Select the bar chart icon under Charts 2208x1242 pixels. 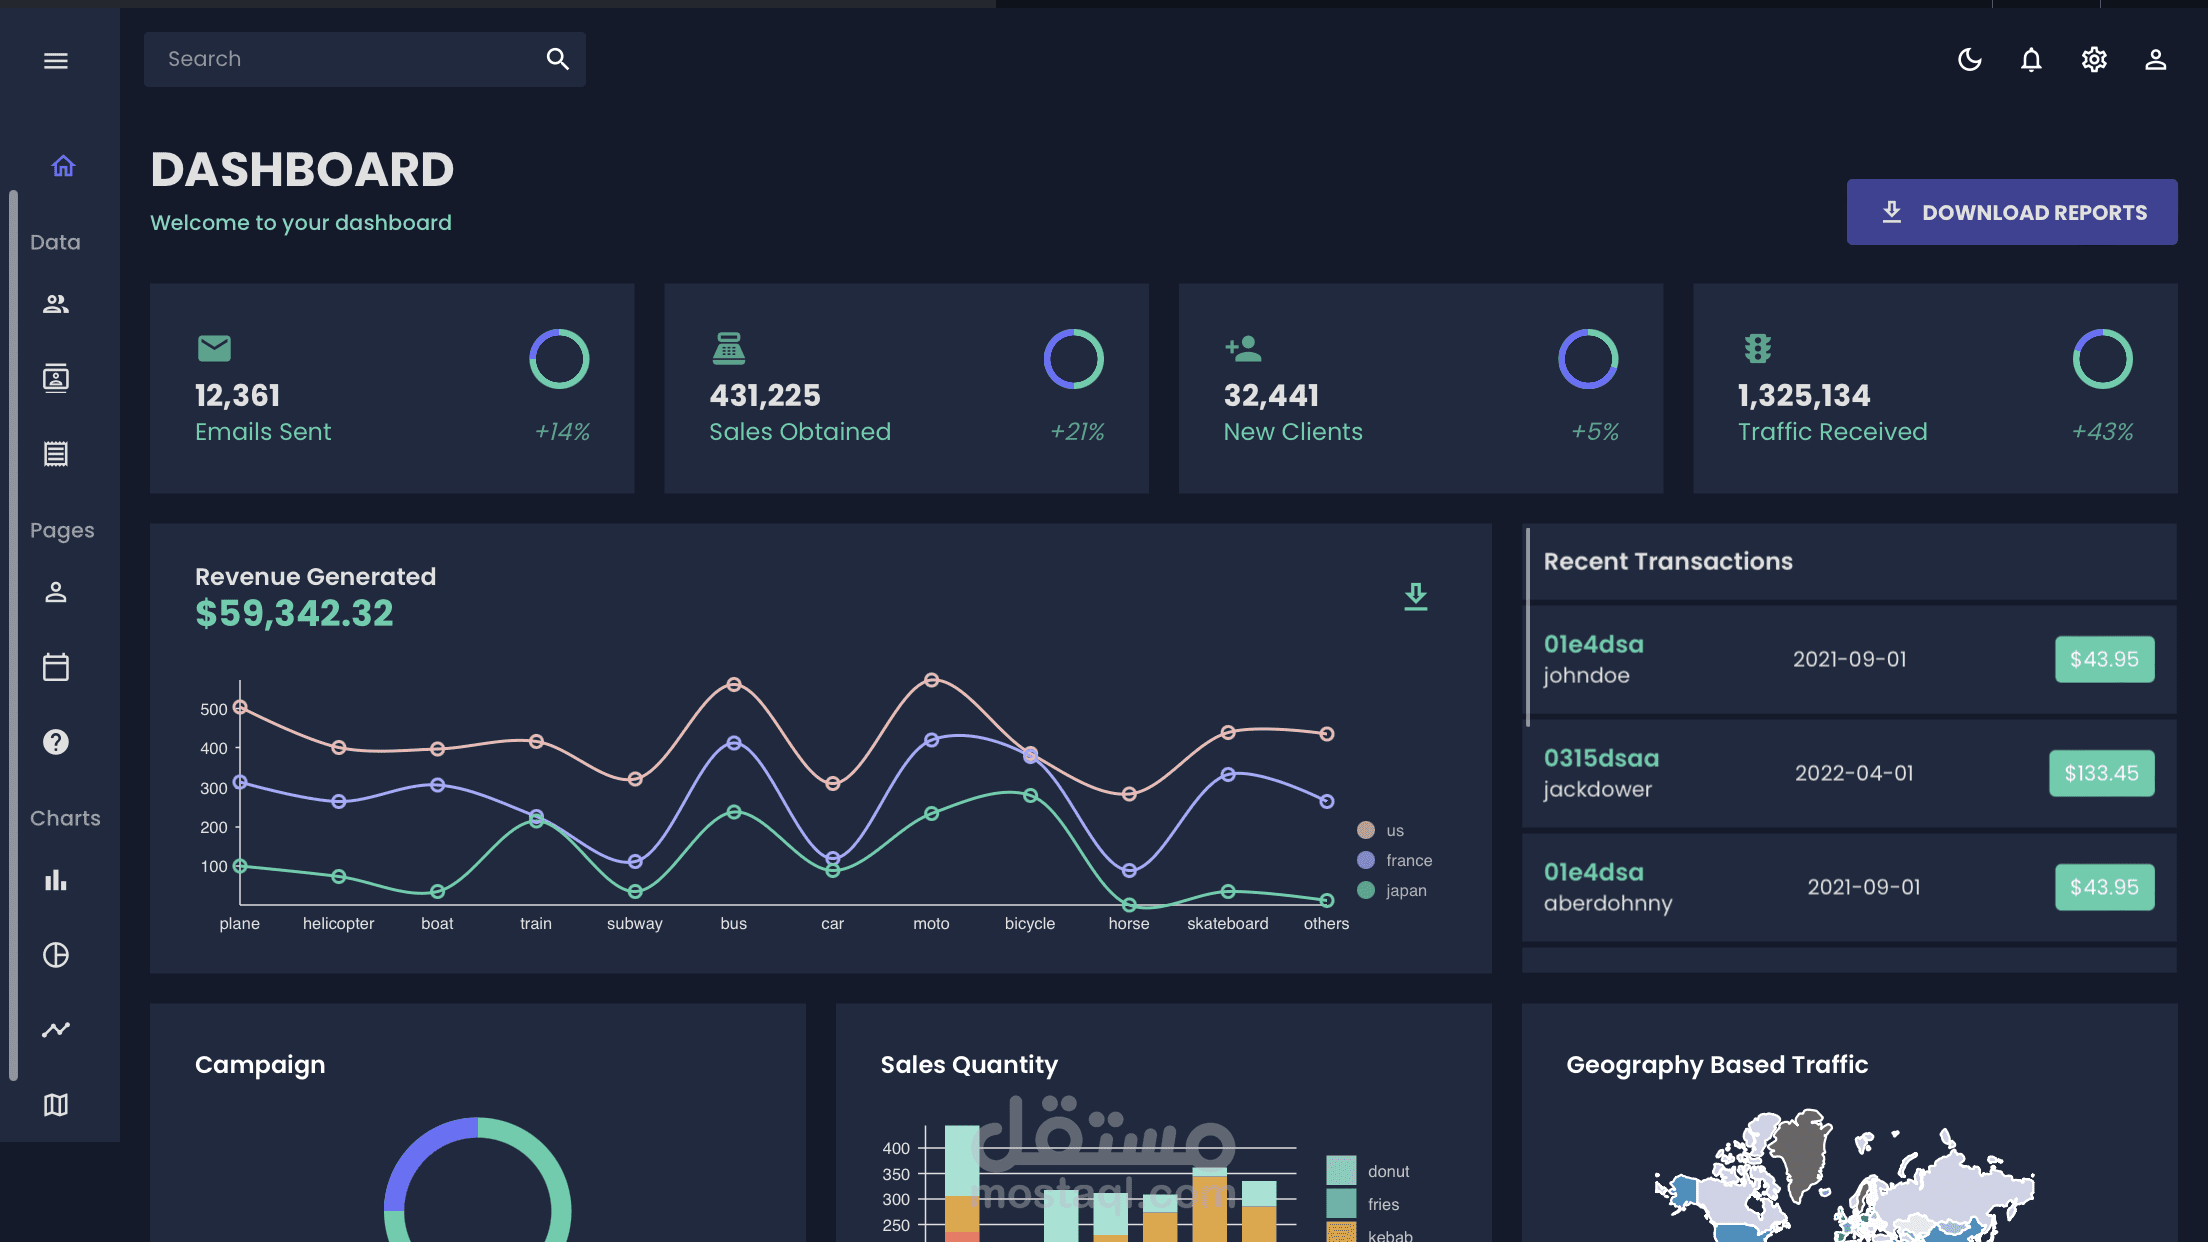[56, 880]
